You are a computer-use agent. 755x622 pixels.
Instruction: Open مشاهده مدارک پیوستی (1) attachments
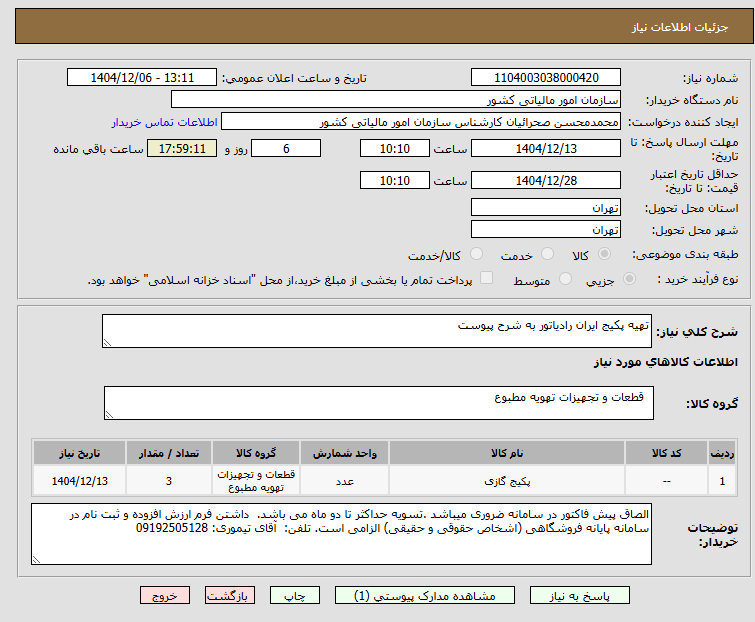click(425, 596)
